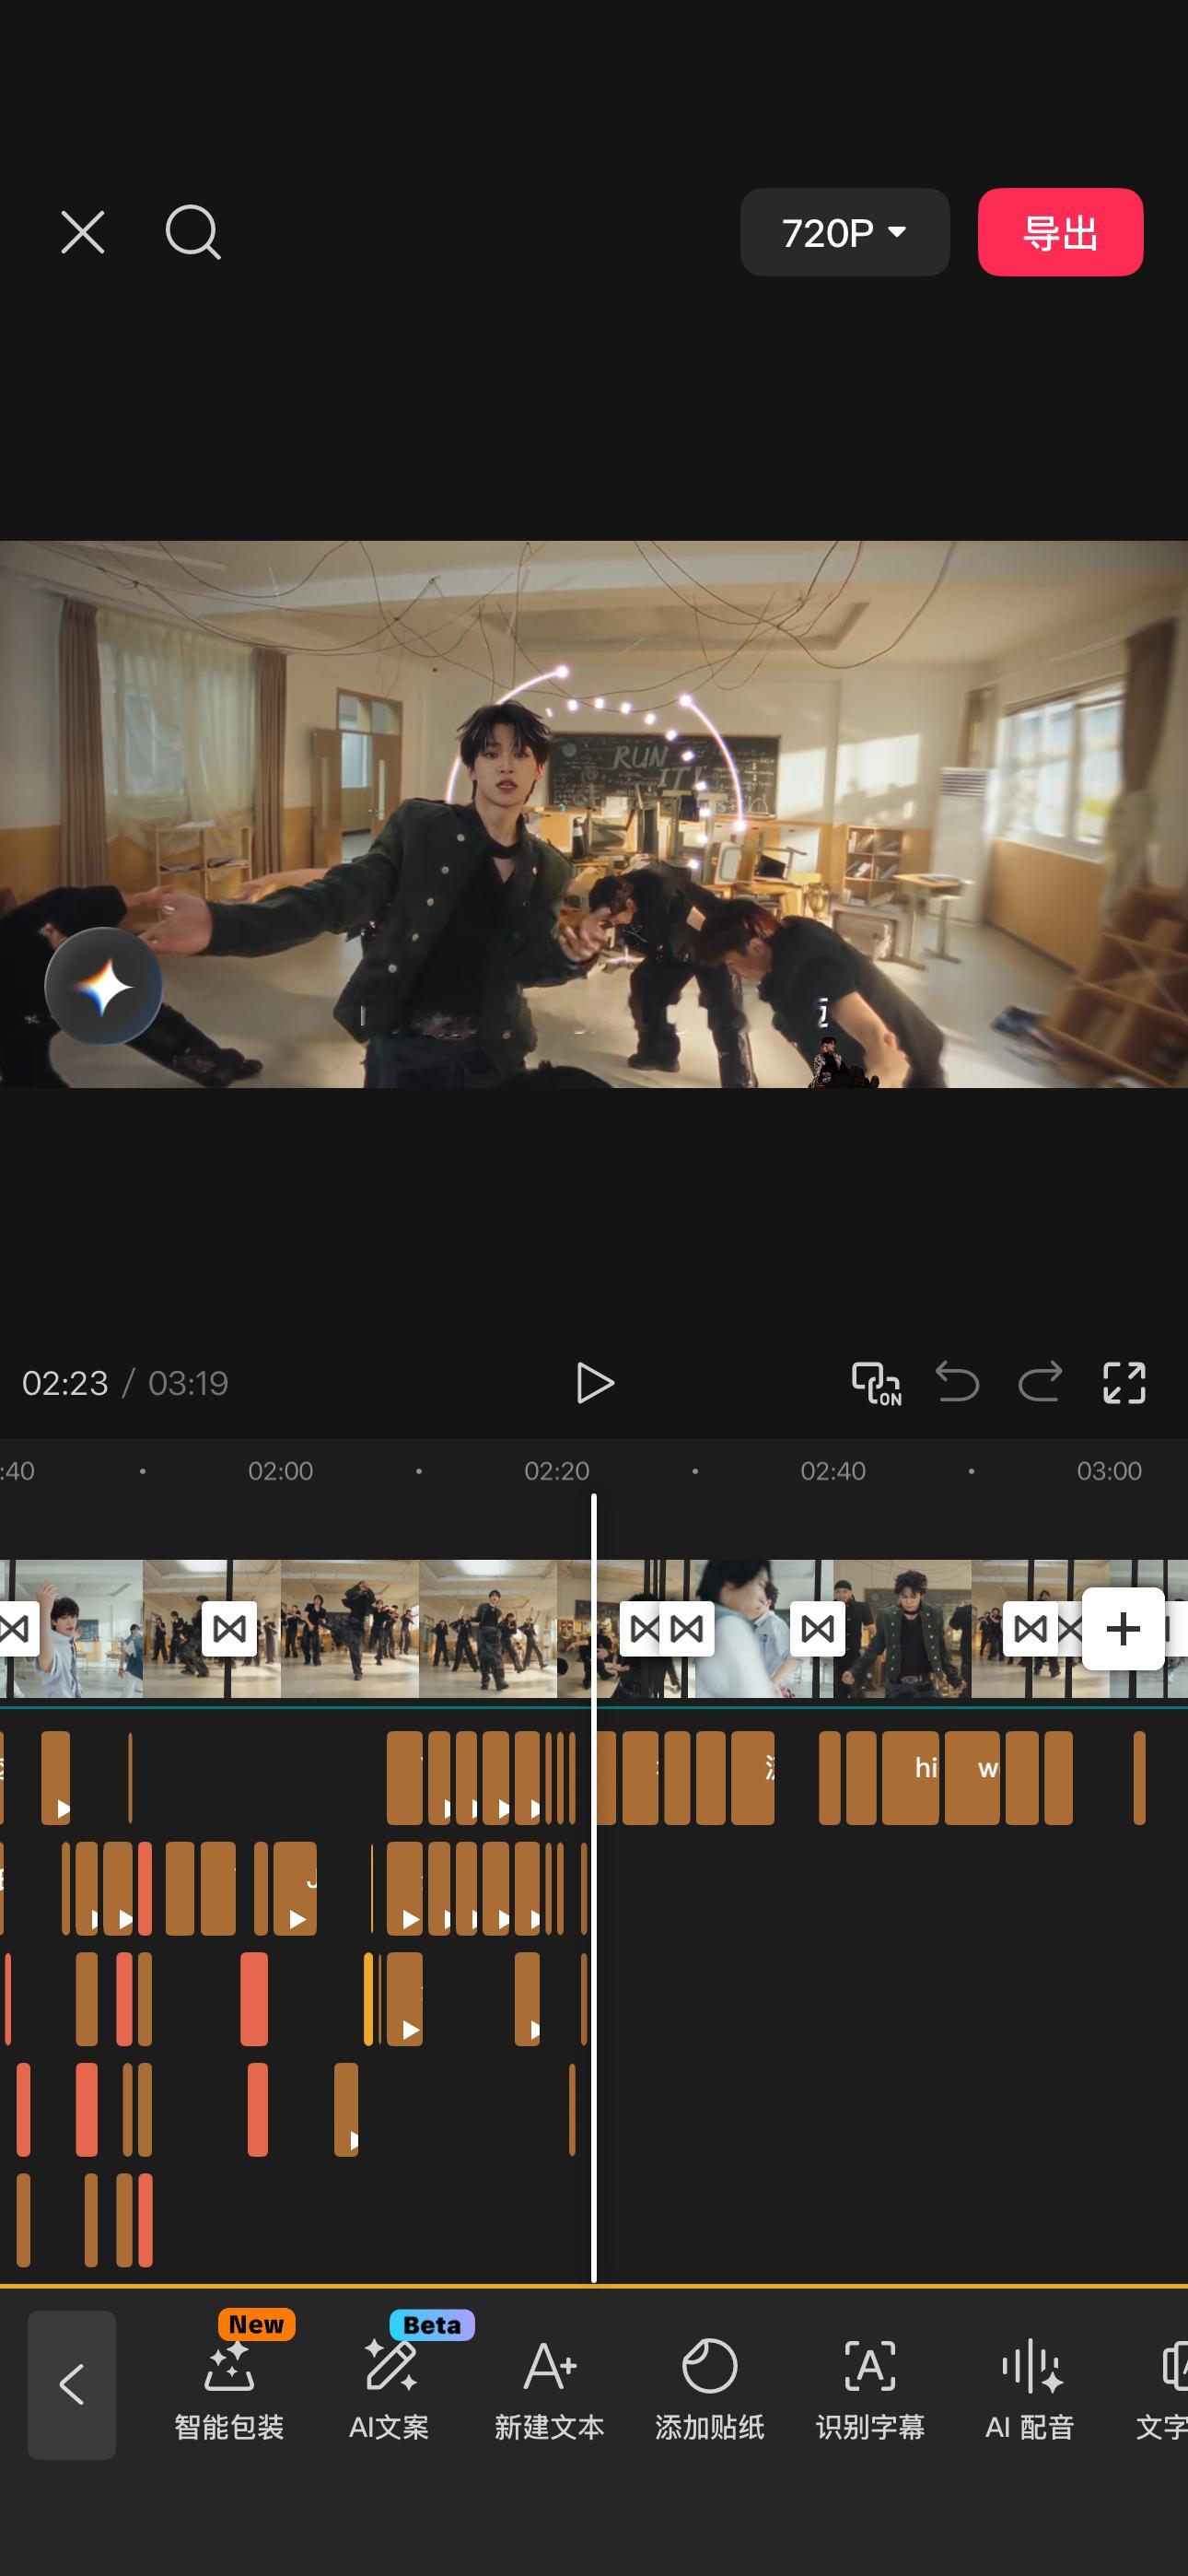
Task: Open the transition icon below the 02:00 mark
Action: coord(229,1629)
